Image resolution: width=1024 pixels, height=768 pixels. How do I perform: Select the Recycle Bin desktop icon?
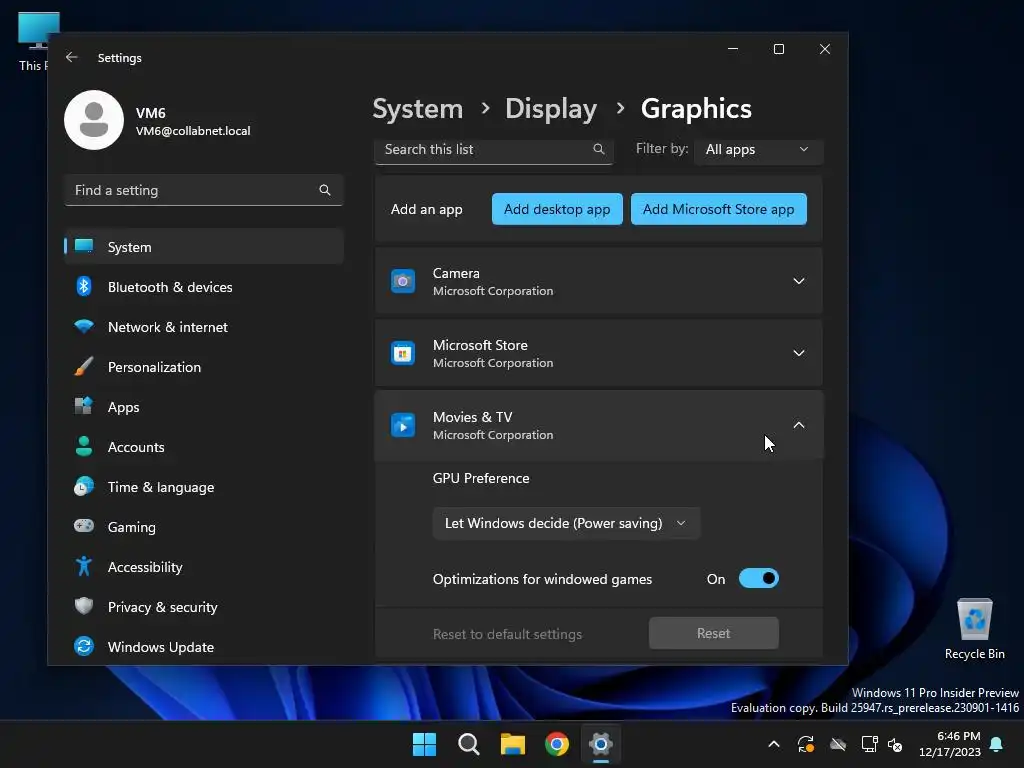tap(975, 628)
